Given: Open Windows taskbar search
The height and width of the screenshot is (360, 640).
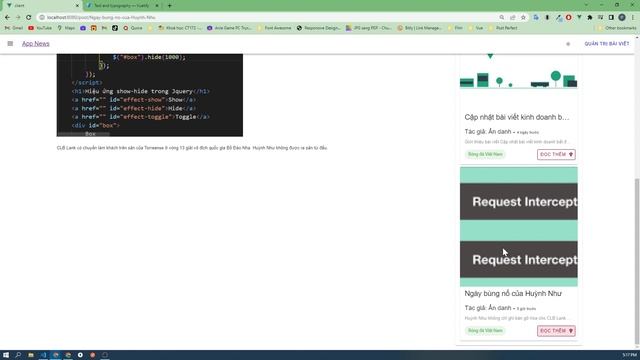Looking at the screenshot, I should point(18,355).
